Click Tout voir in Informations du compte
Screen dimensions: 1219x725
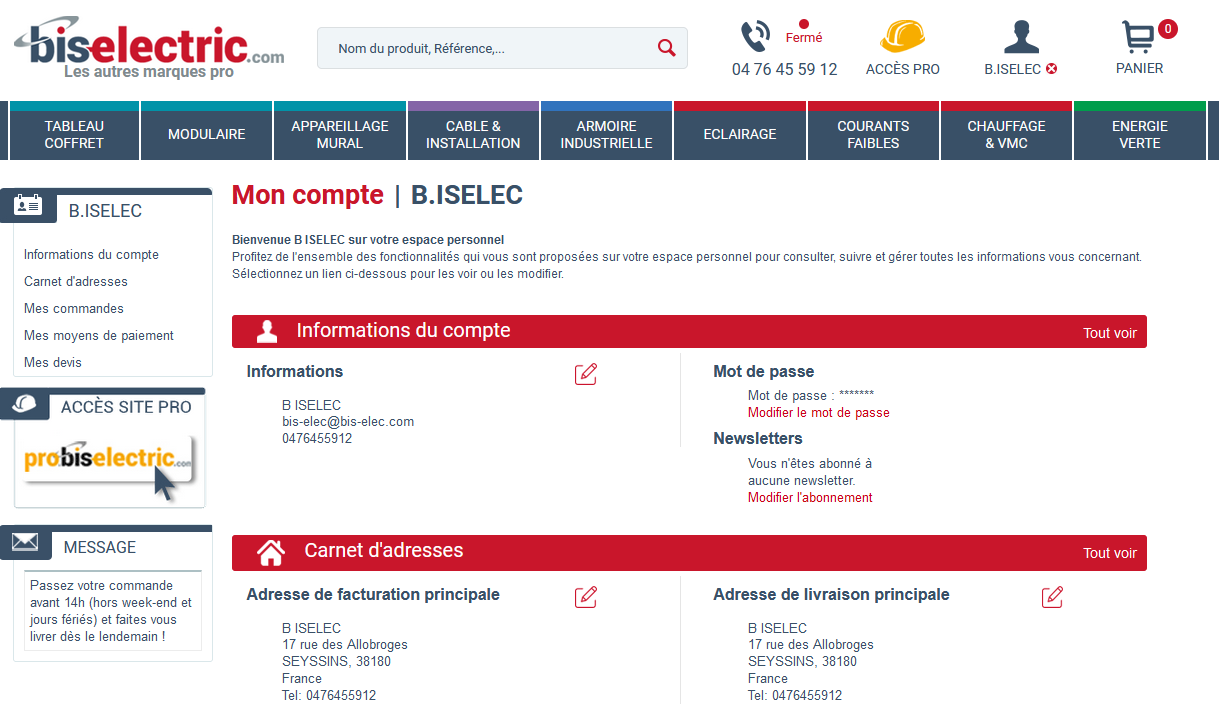[x=1110, y=333]
